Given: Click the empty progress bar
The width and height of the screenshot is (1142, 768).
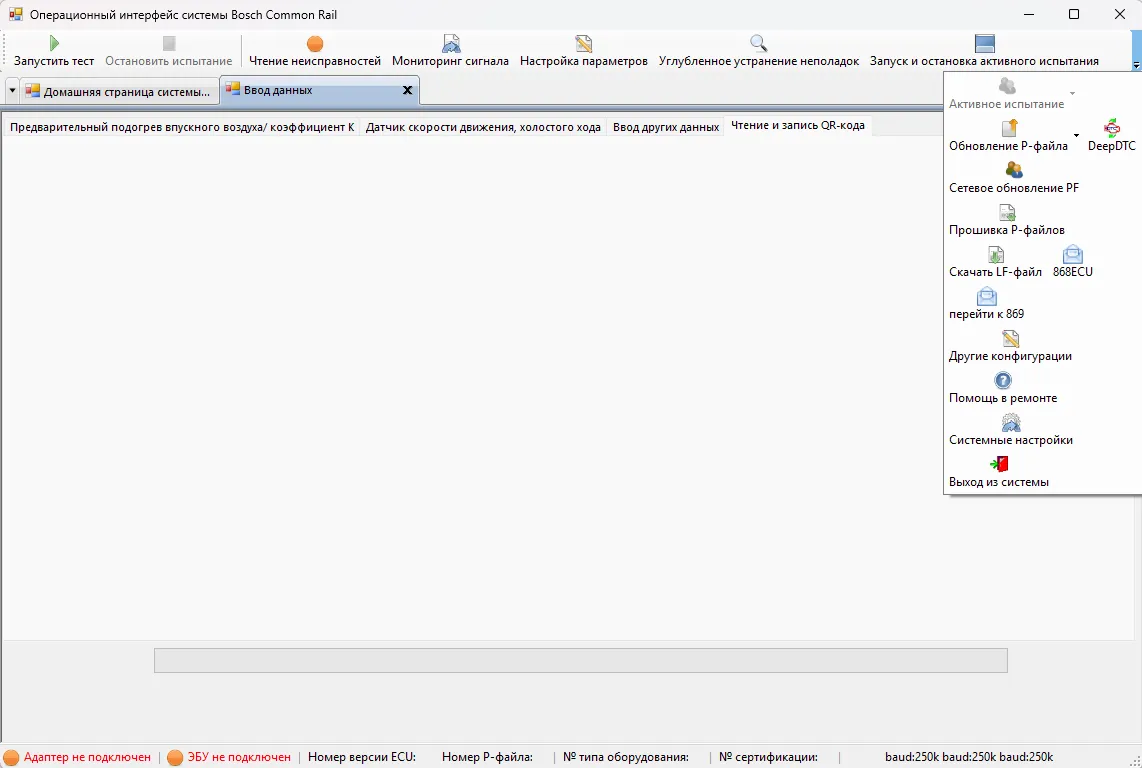Looking at the screenshot, I should coord(580,661).
